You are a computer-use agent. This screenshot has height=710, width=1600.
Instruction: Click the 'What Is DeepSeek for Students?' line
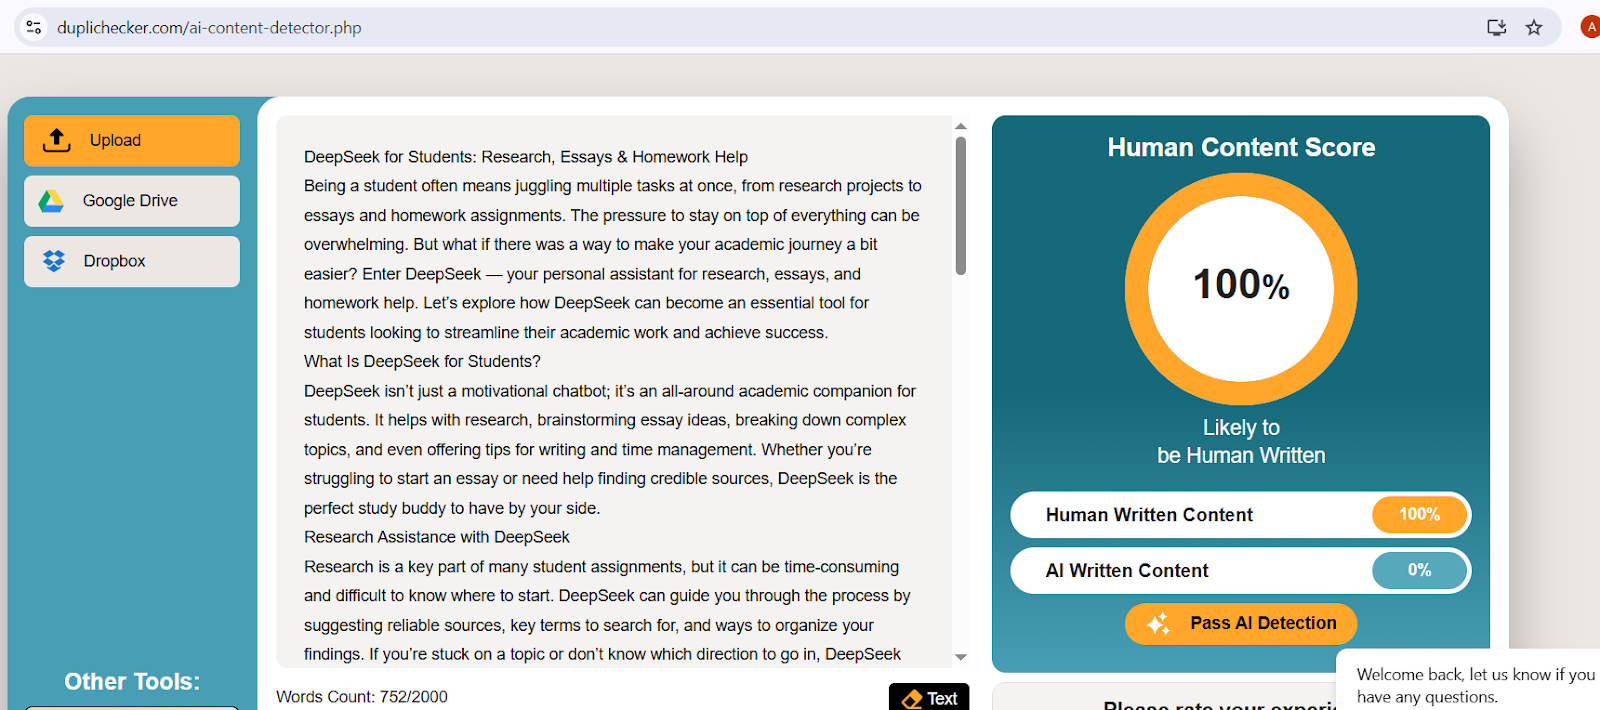point(422,361)
